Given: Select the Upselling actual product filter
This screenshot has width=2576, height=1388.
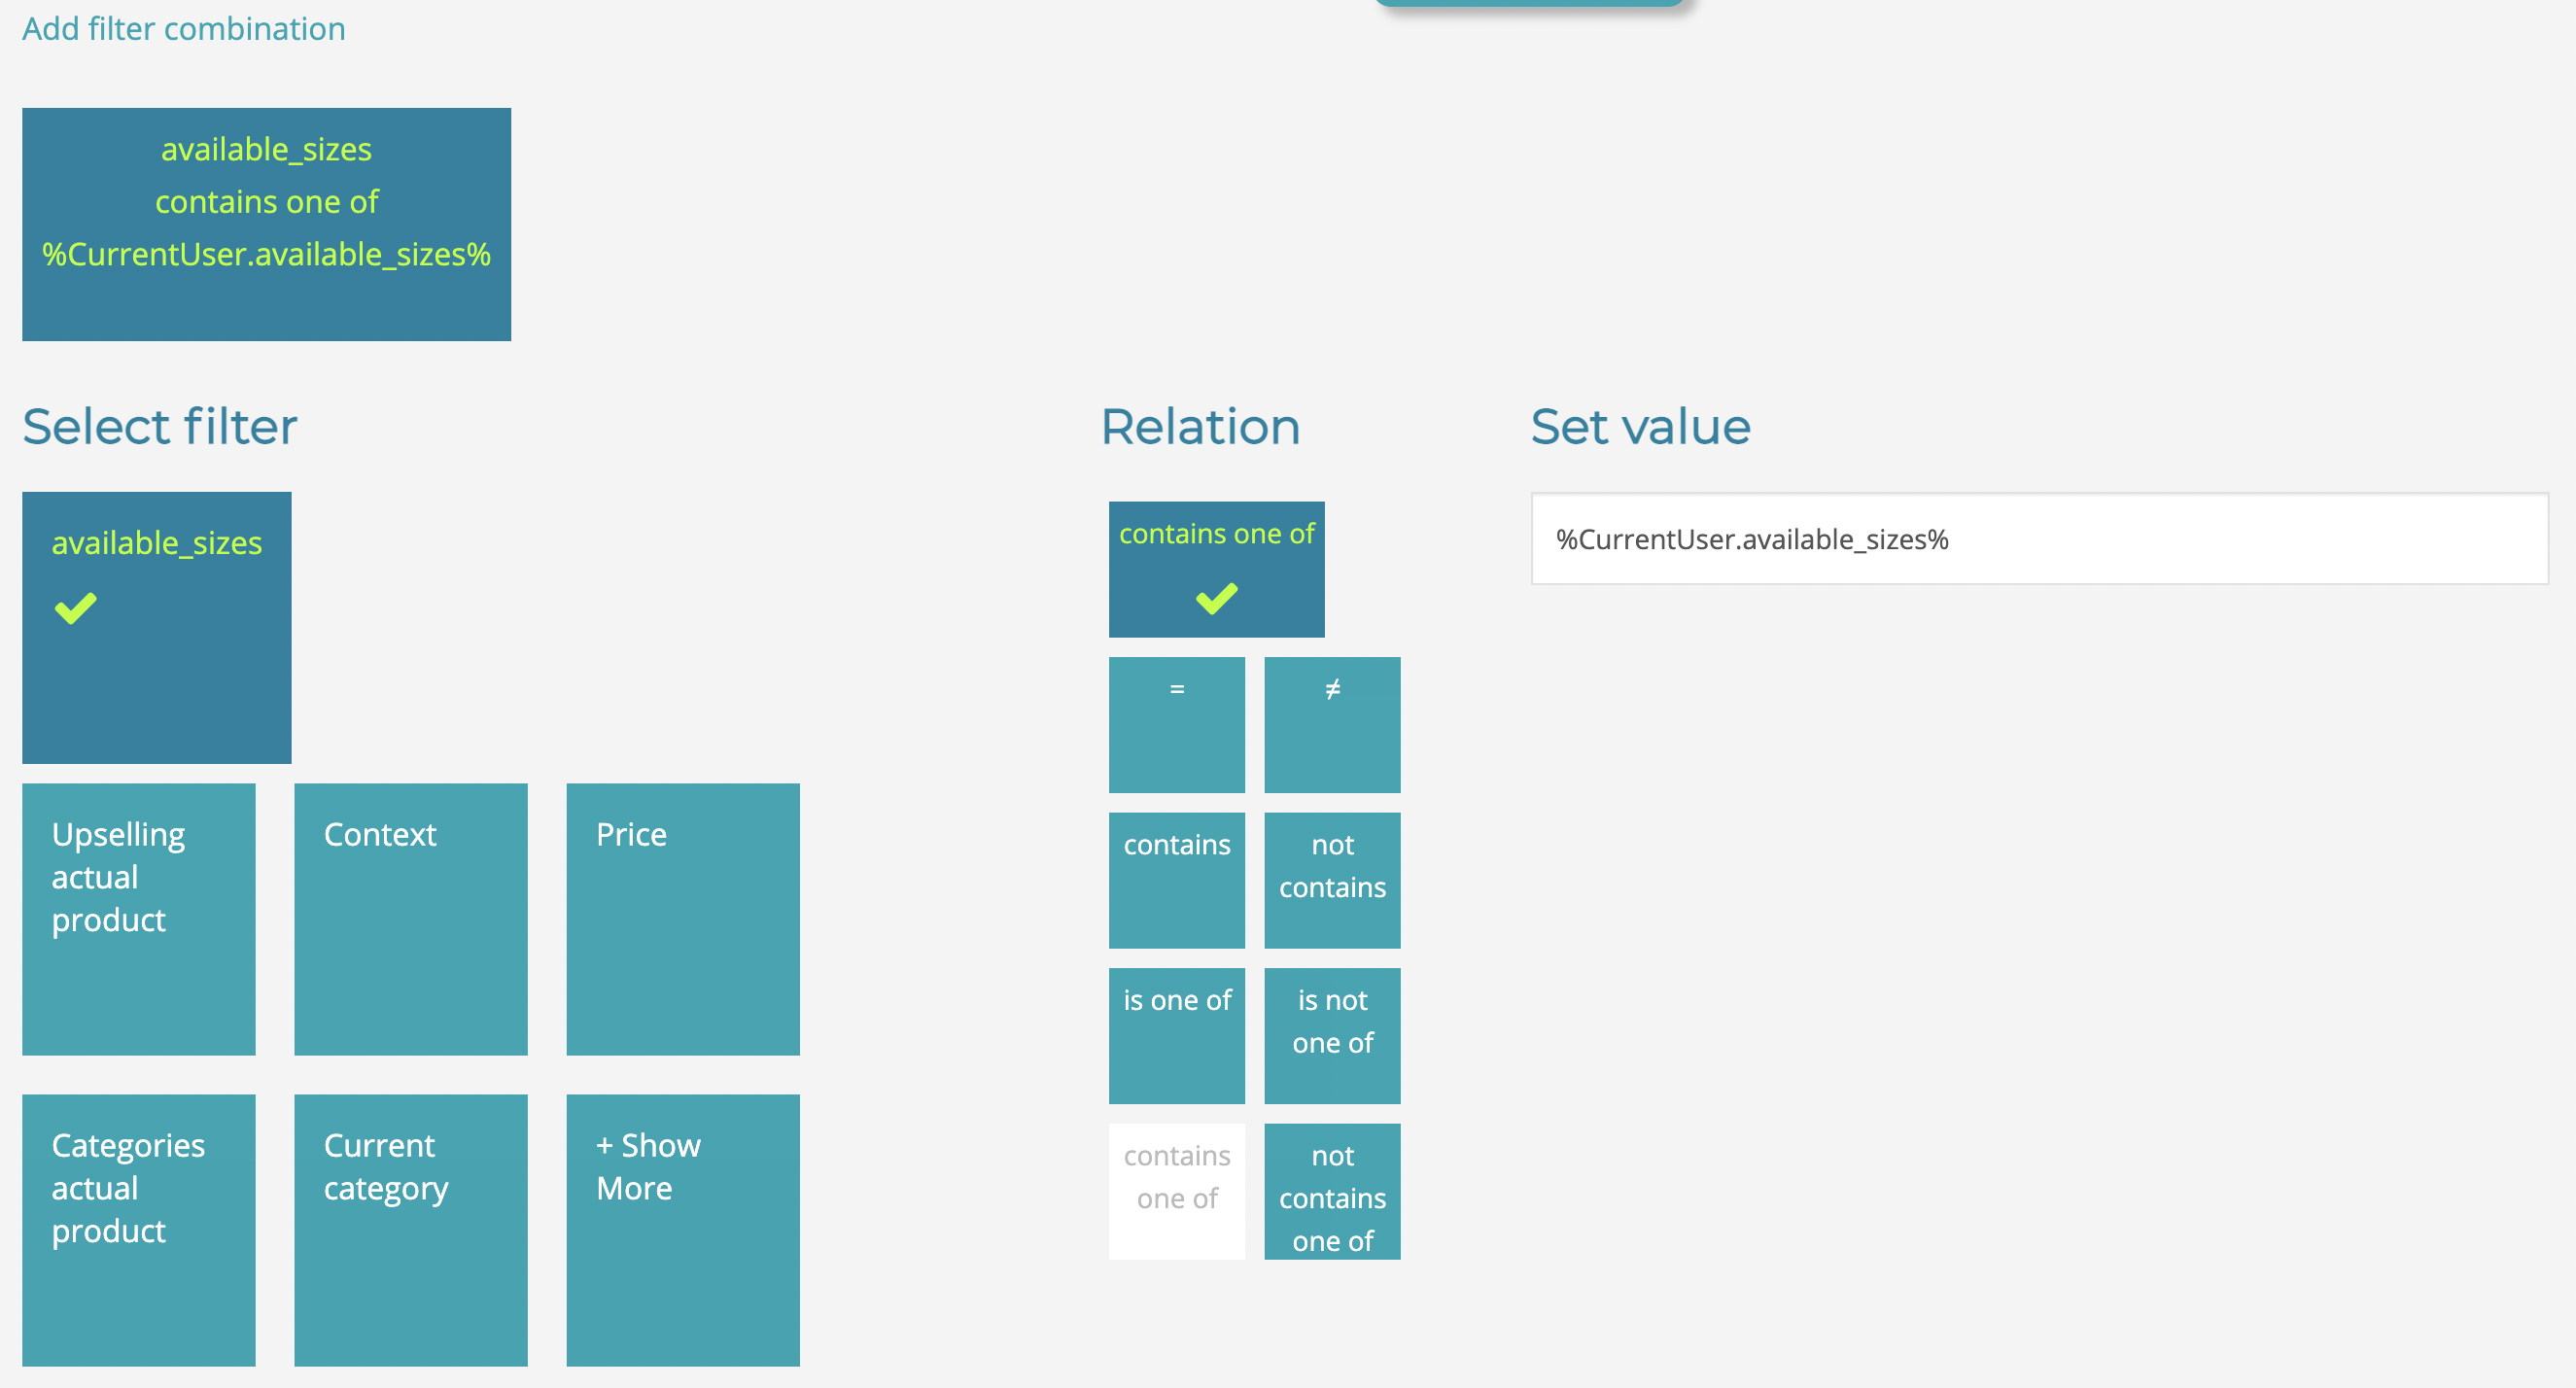Looking at the screenshot, I should [139, 919].
